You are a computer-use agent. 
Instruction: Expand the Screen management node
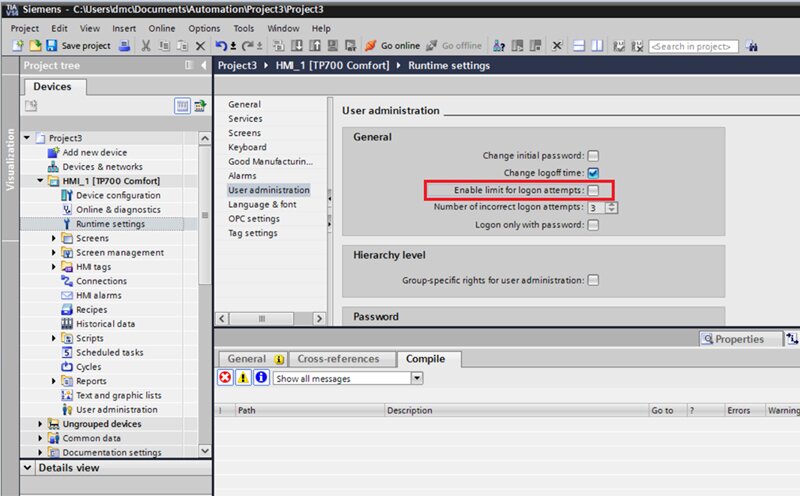point(53,253)
